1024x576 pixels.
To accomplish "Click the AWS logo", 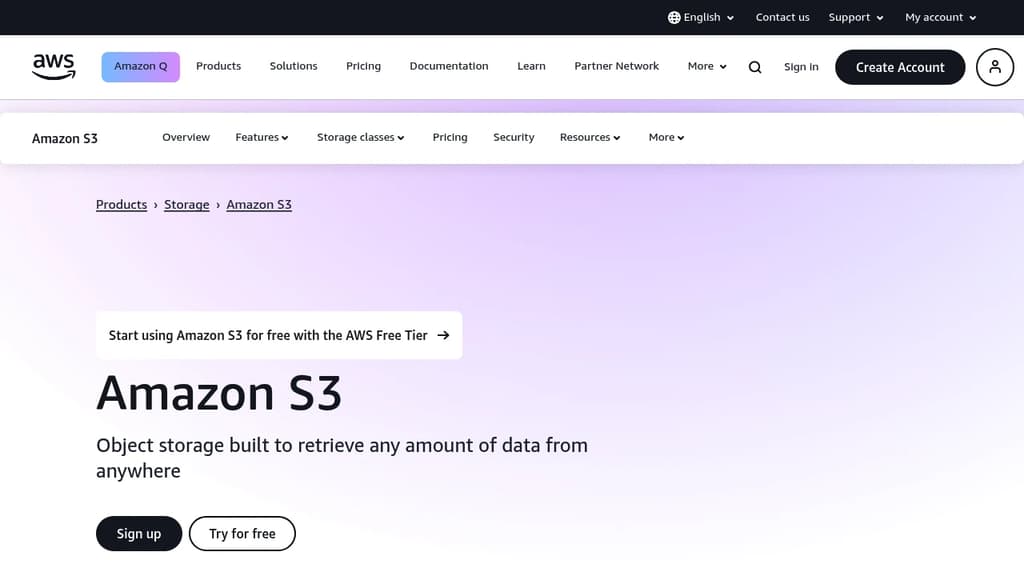I will [54, 67].
